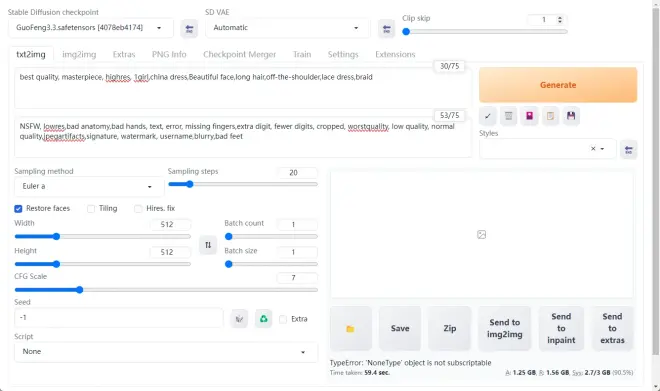Refresh the SD VAE list
The image size is (660, 391).
[386, 29]
